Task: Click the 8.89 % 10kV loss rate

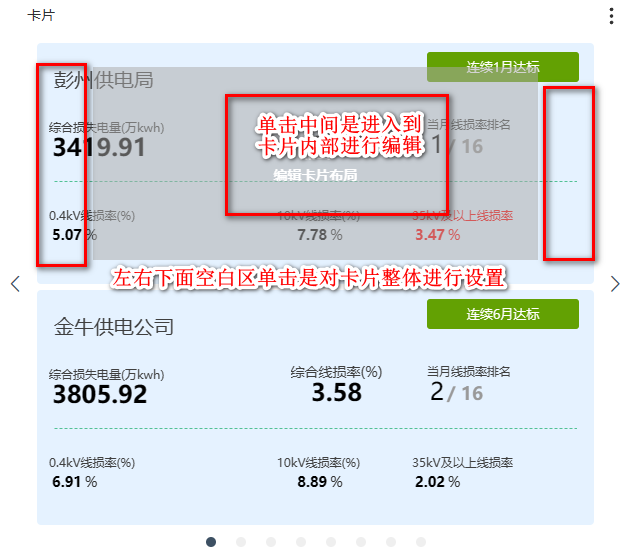Action: coord(319,482)
